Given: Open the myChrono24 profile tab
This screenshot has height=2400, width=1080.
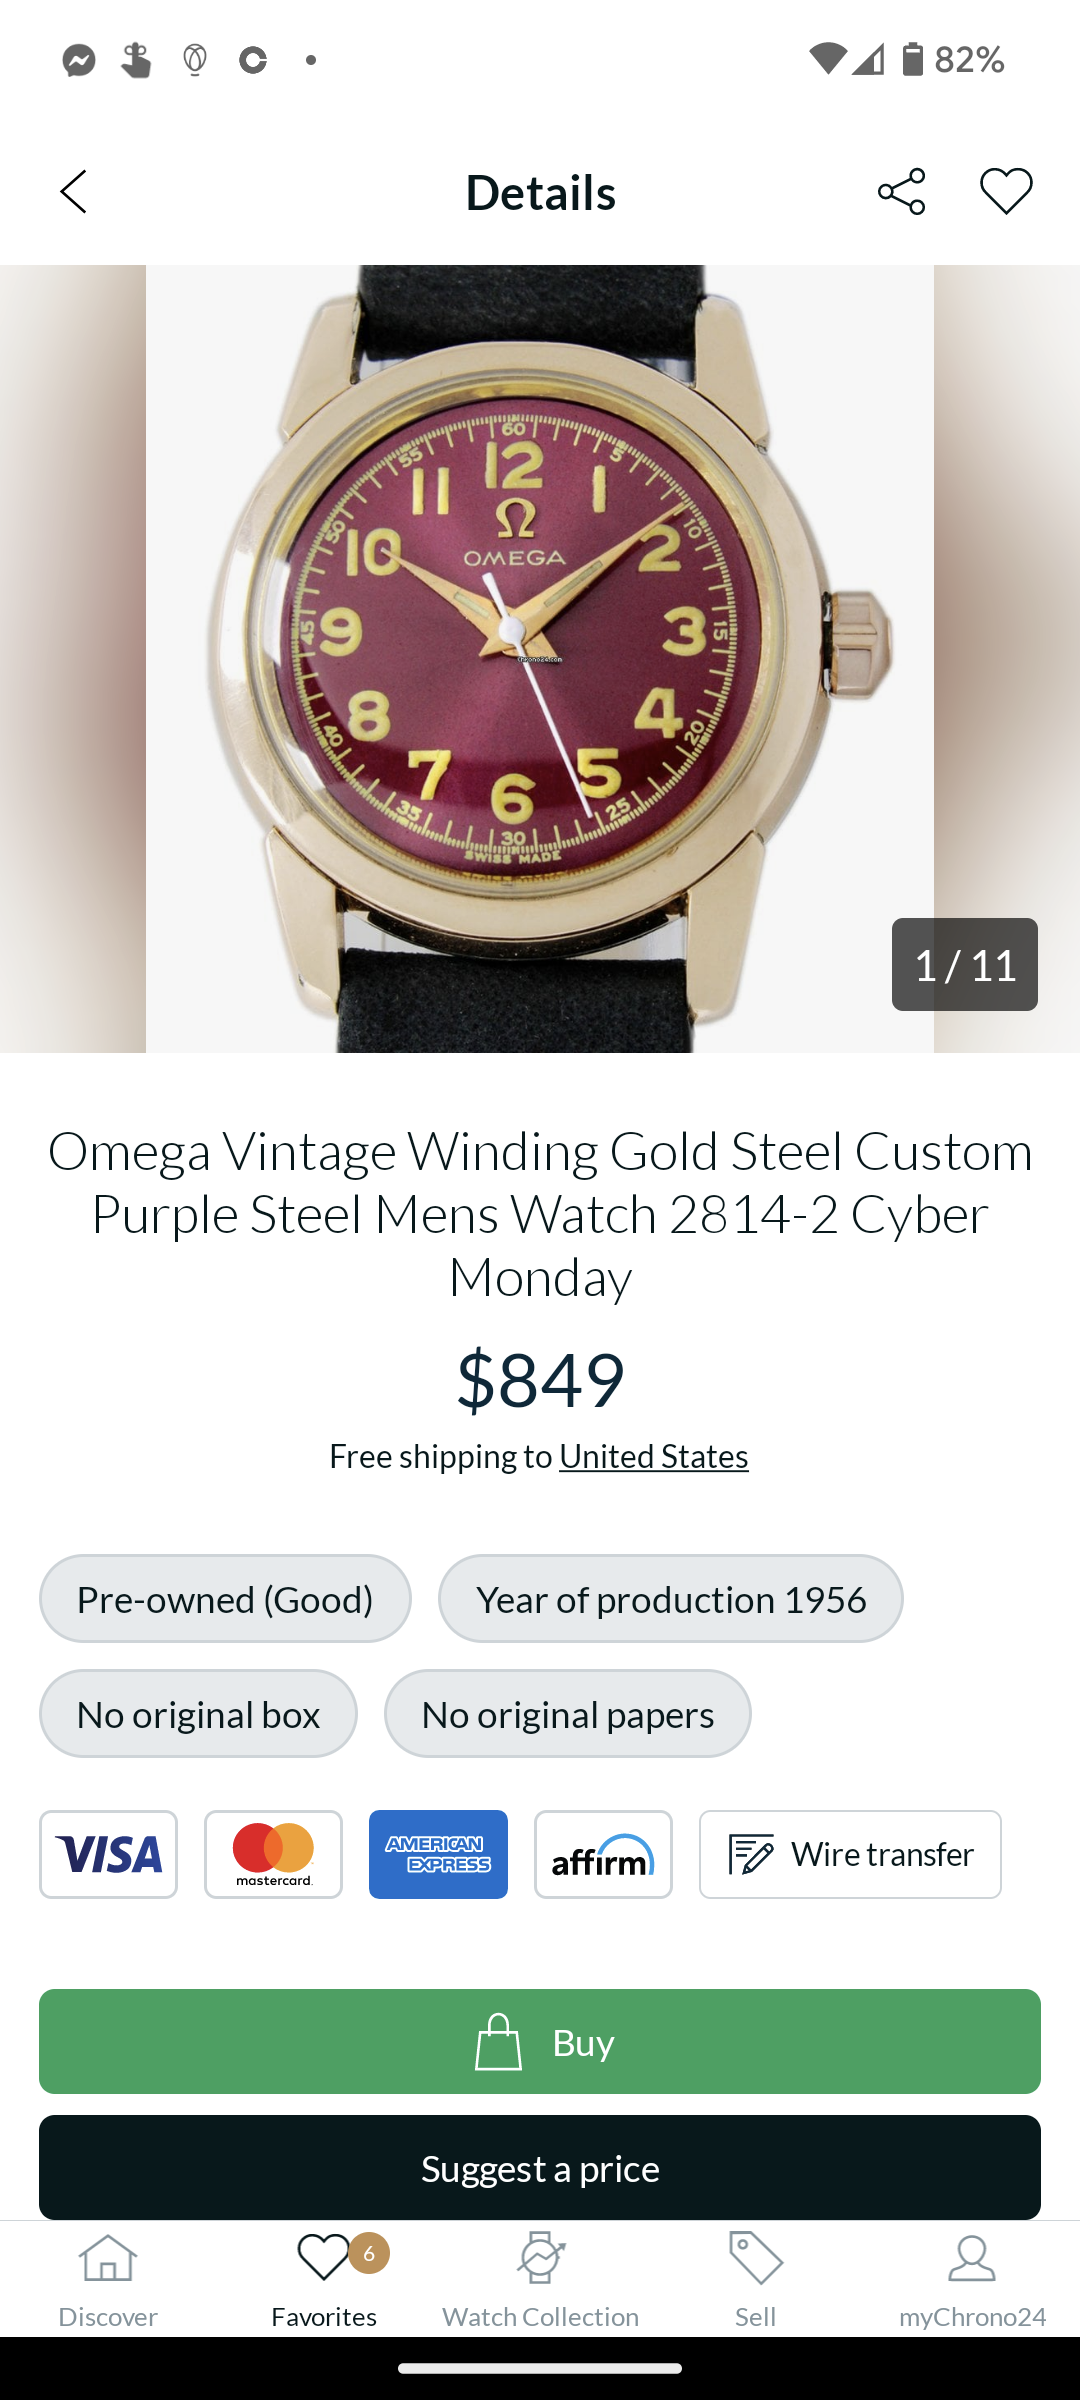Looking at the screenshot, I should [972, 2280].
